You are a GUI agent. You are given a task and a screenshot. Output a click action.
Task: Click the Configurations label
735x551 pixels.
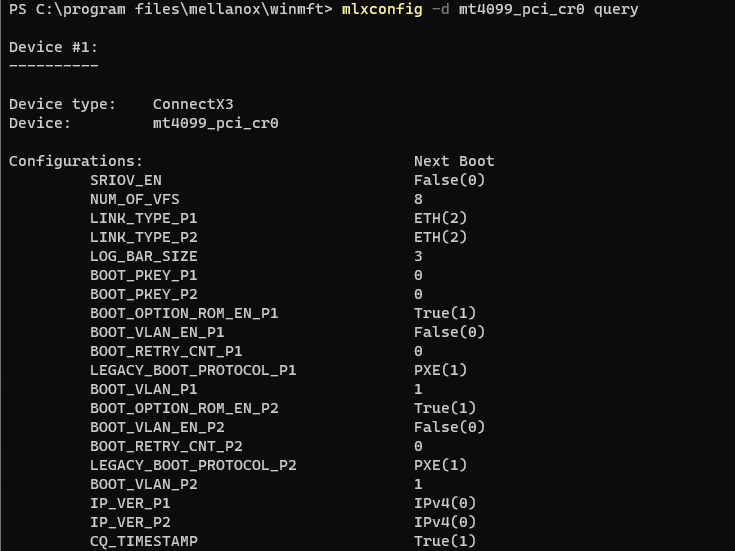point(76,161)
